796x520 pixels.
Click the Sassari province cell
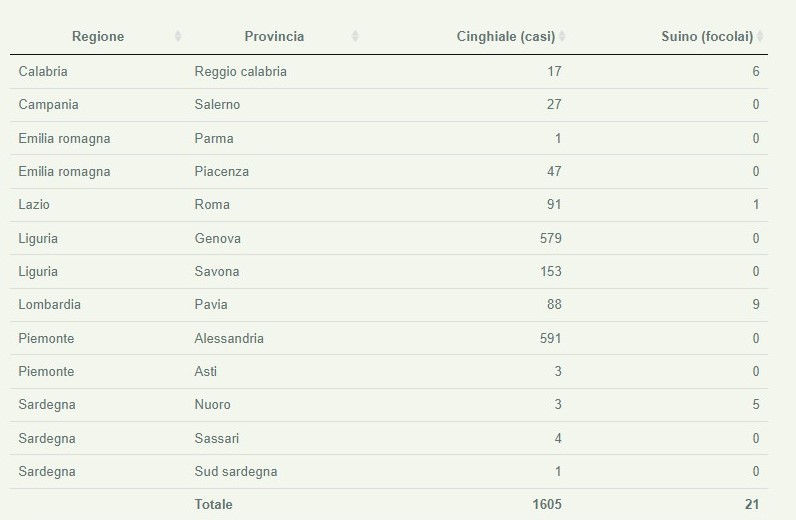(217, 439)
